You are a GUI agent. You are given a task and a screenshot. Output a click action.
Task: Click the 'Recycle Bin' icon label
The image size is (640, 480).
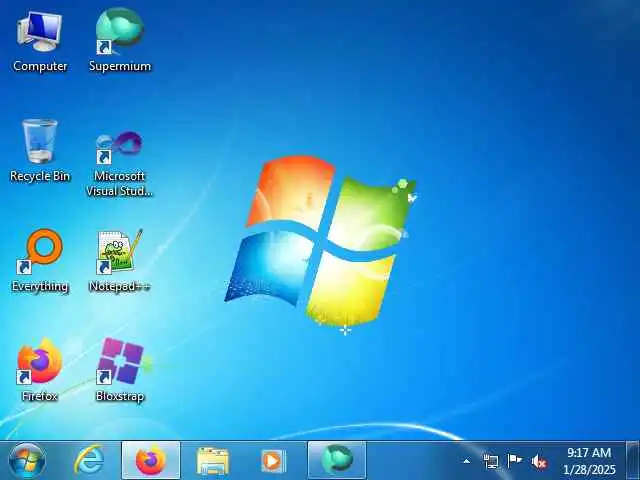coord(40,176)
